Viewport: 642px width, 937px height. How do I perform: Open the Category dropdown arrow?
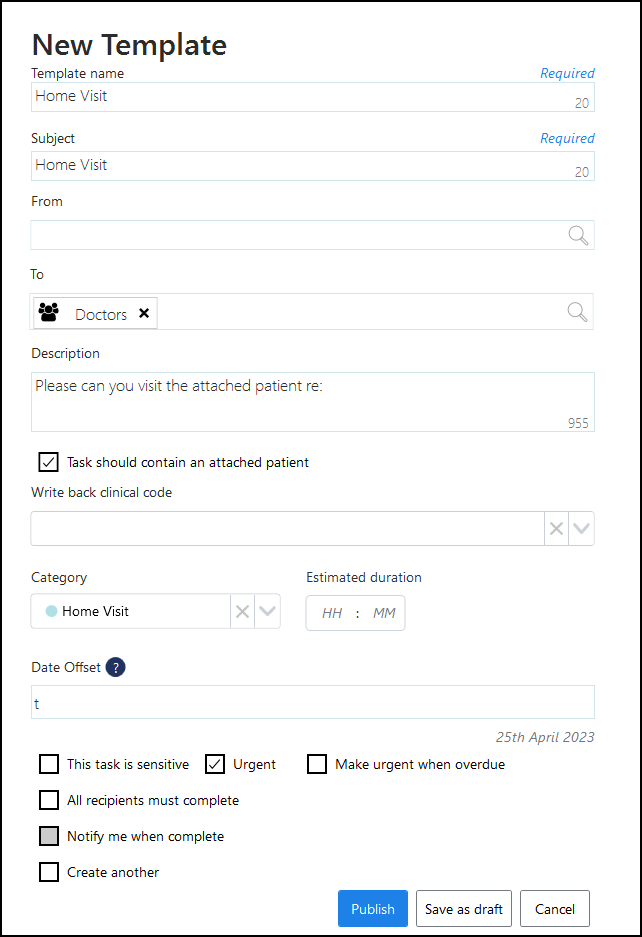tap(267, 612)
